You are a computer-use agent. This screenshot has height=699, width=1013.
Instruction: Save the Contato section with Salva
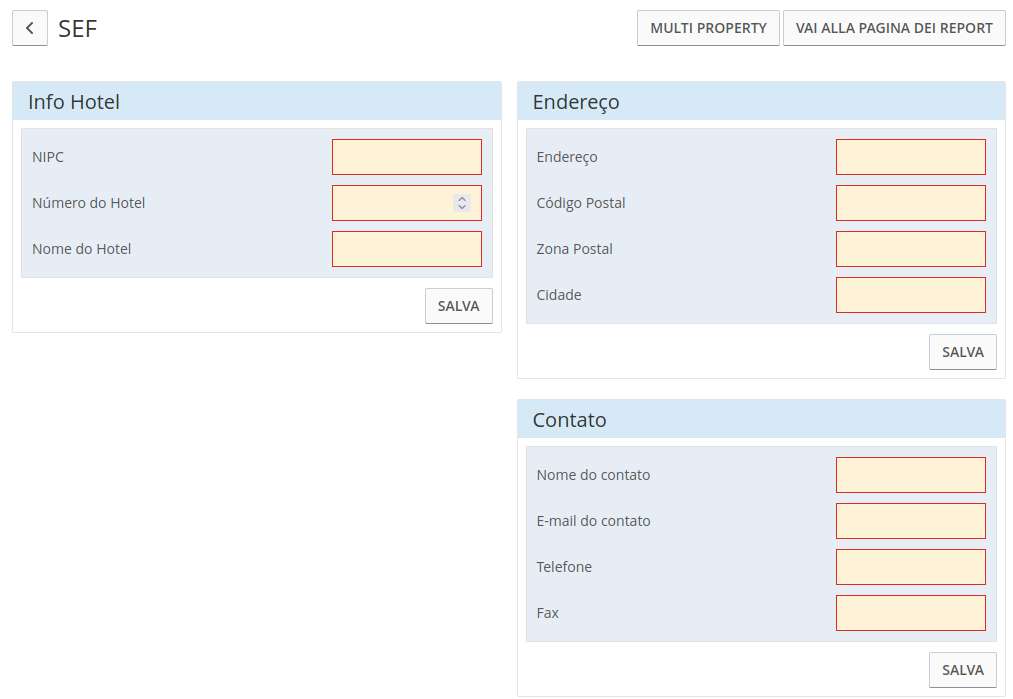tap(963, 670)
